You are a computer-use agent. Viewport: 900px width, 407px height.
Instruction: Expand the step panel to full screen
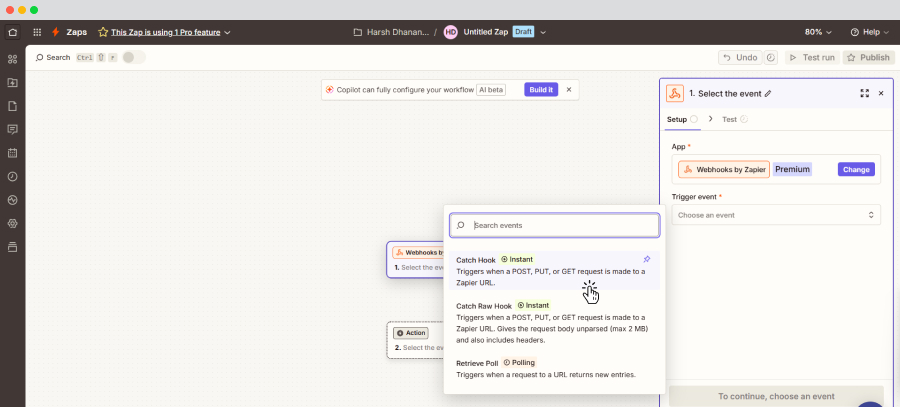click(864, 93)
